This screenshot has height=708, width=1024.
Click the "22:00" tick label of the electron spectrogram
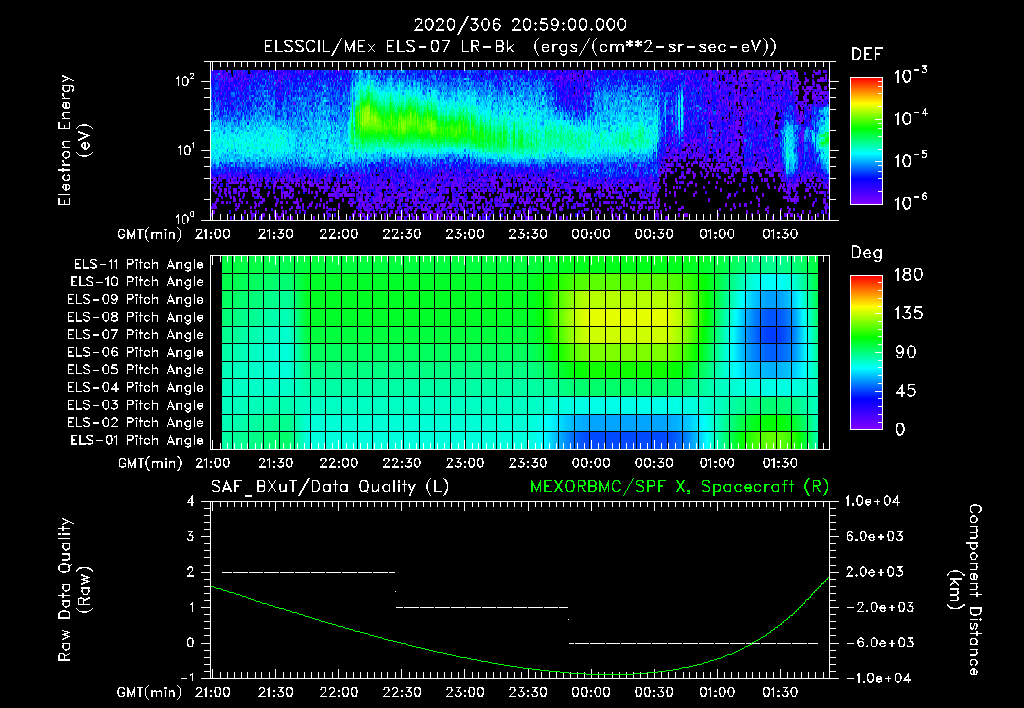338,234
